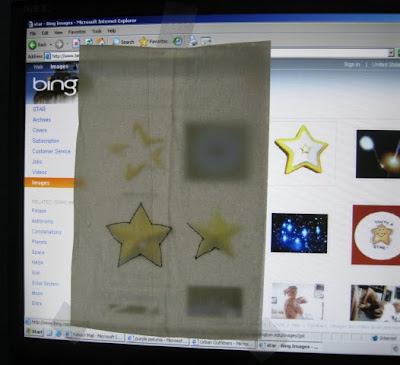Switch to the Web tab on Bing
The image size is (400, 365).
click(x=38, y=67)
